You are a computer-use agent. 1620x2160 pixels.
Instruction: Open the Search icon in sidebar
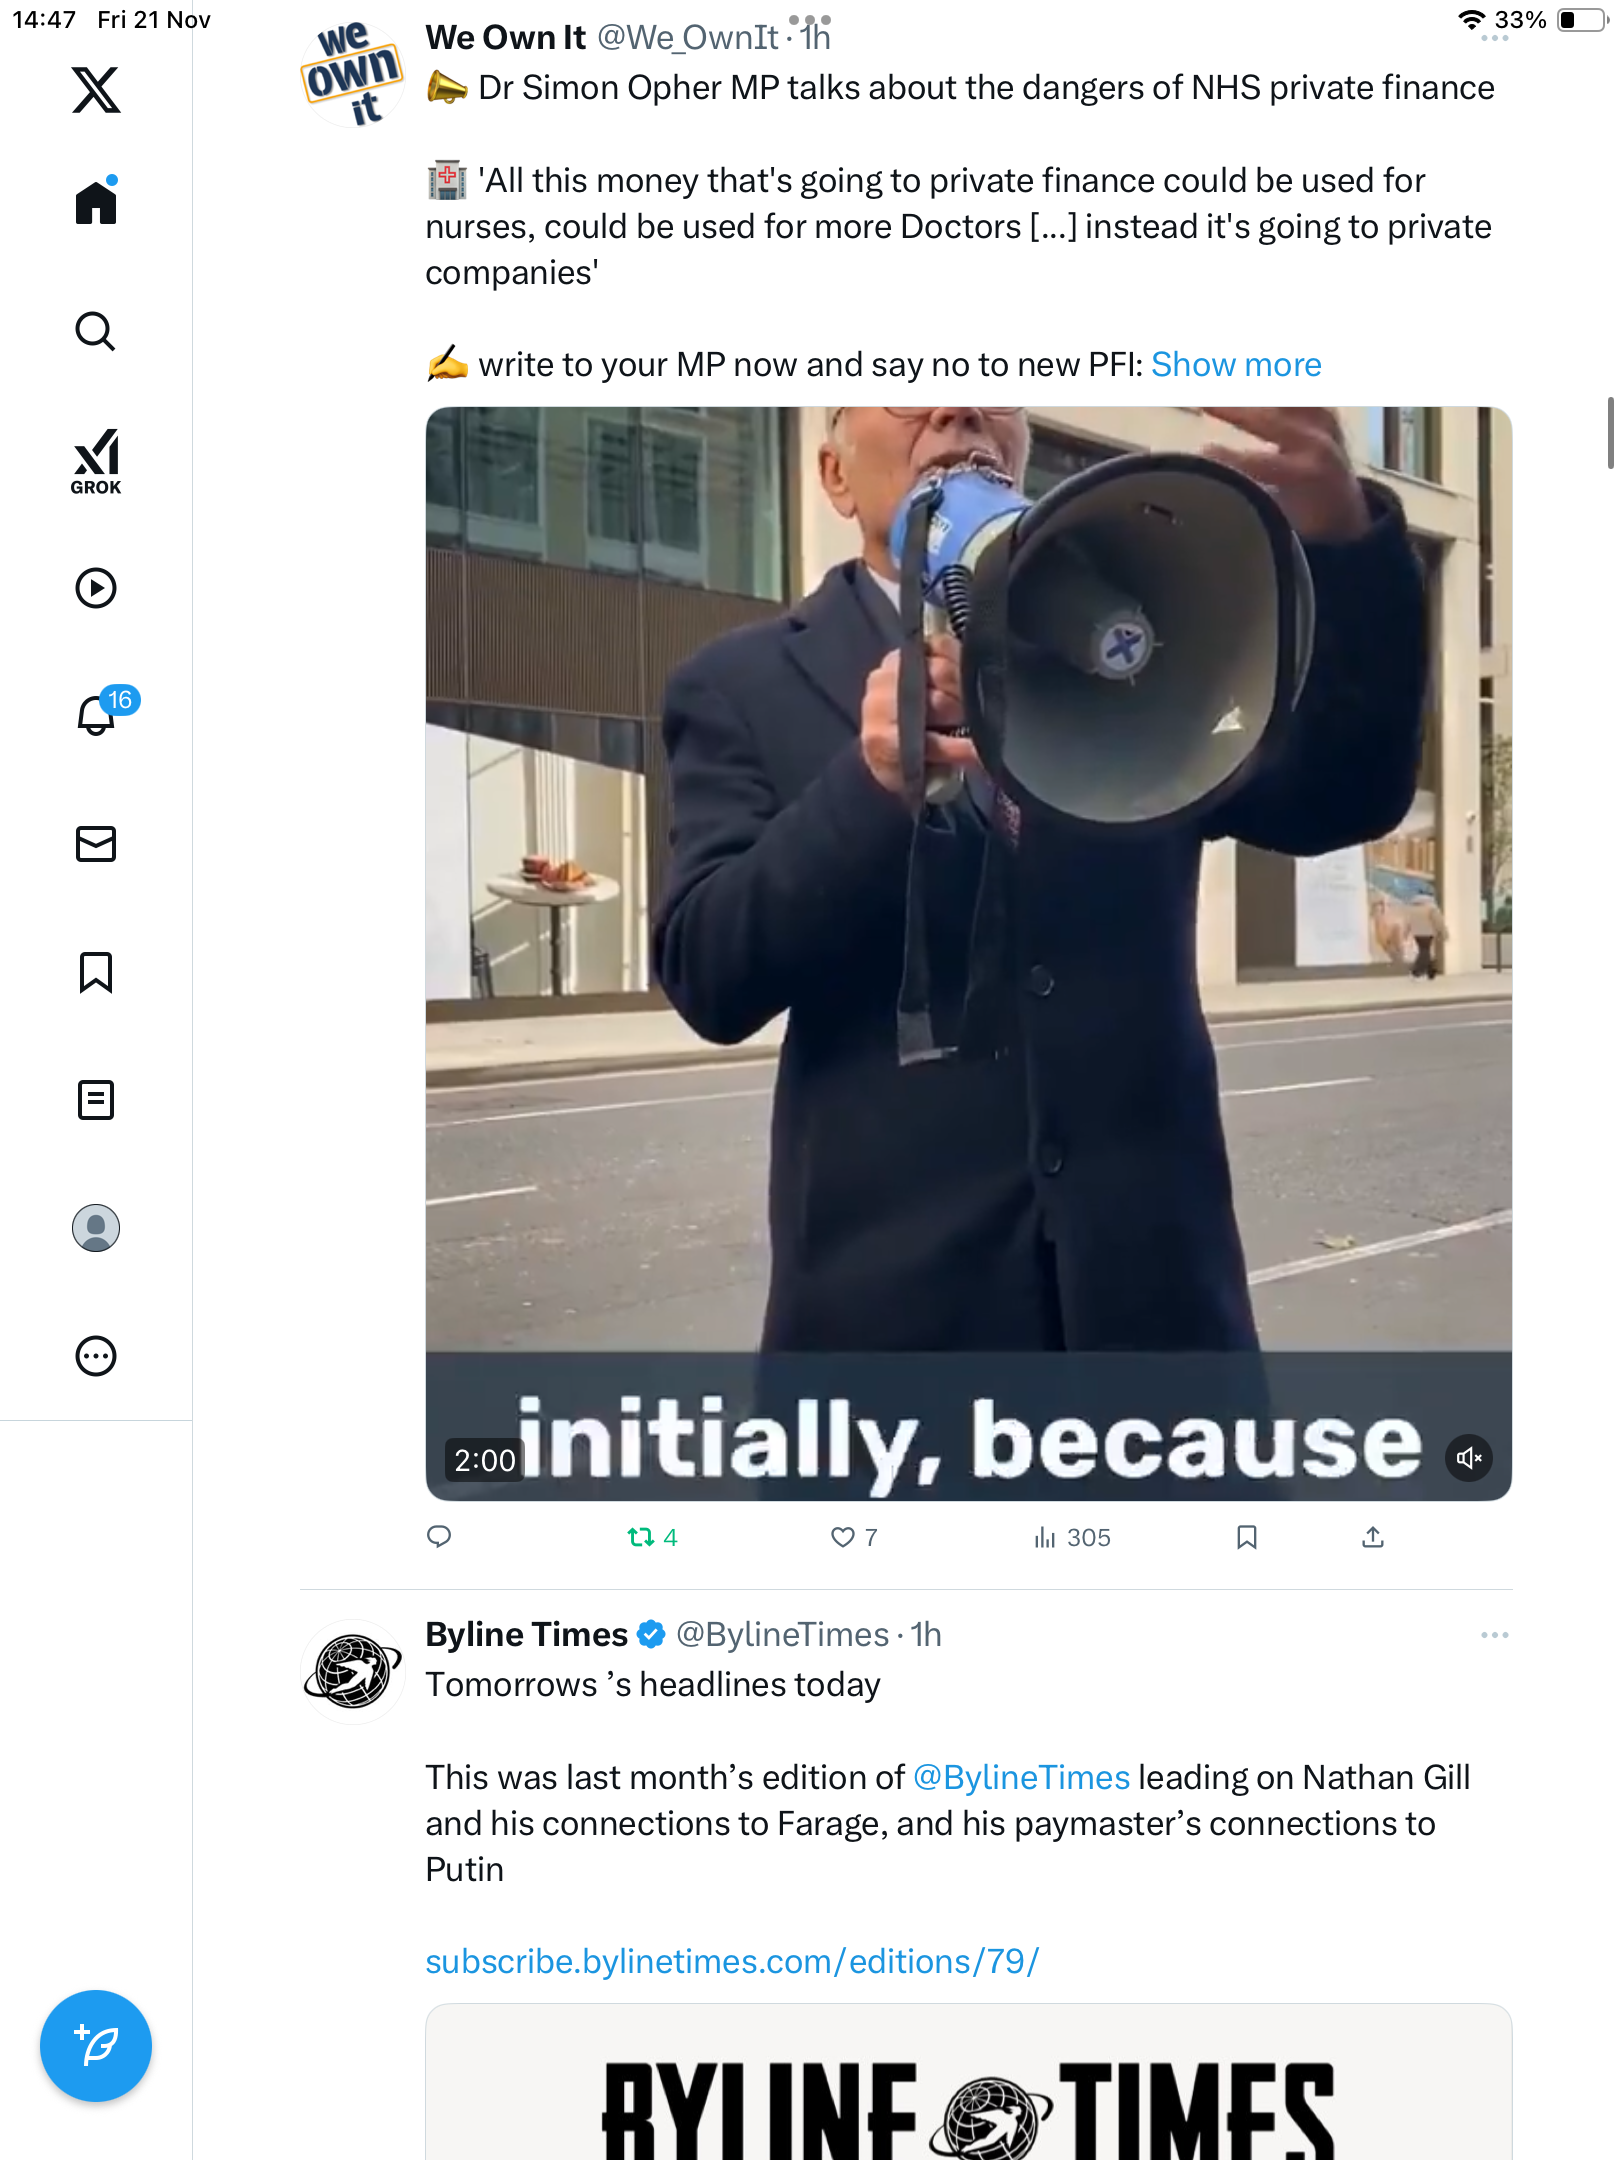point(96,331)
